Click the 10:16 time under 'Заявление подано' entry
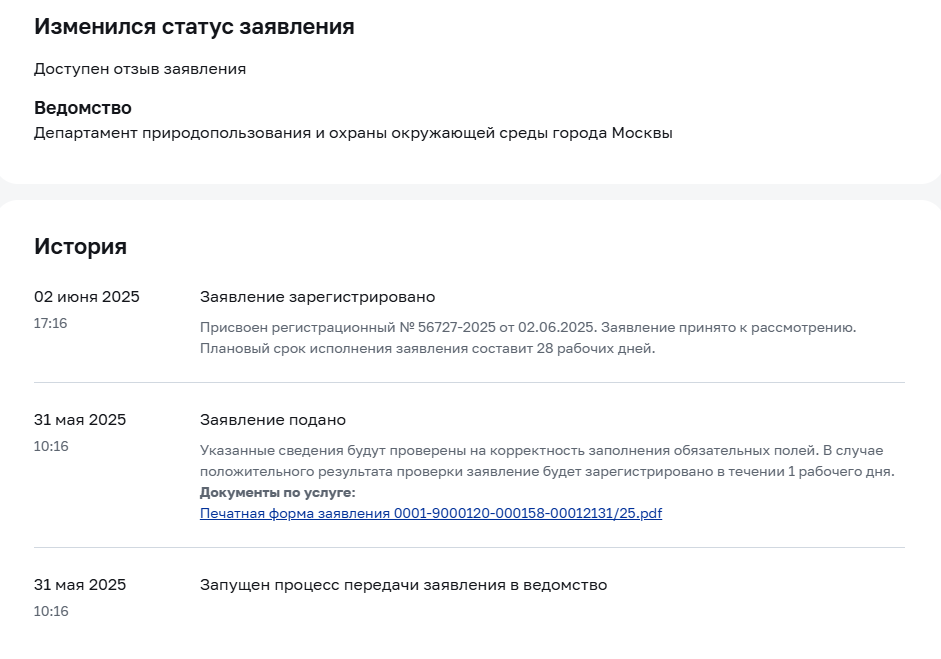The image size is (941, 659). [x=51, y=447]
